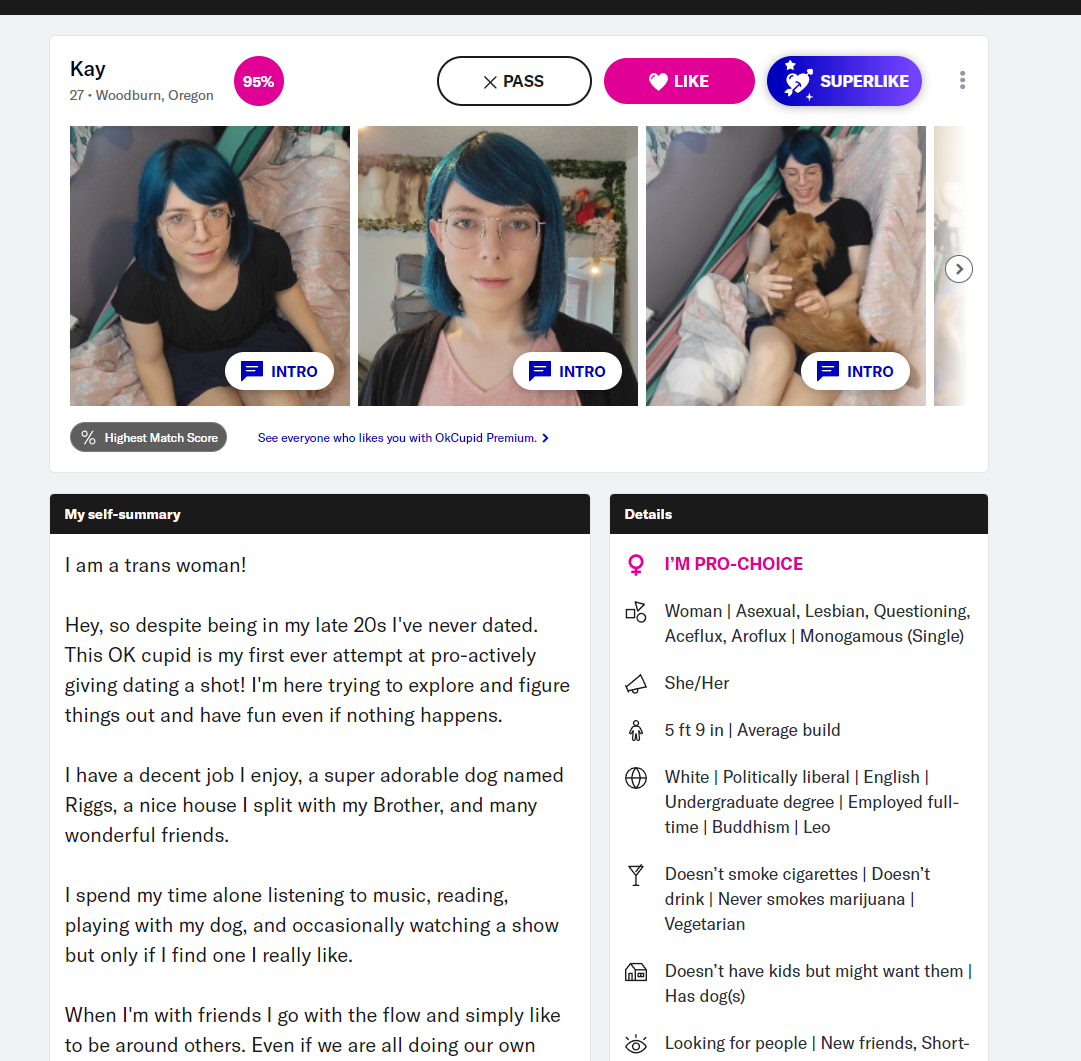Show next photos with carousel arrow

(958, 269)
